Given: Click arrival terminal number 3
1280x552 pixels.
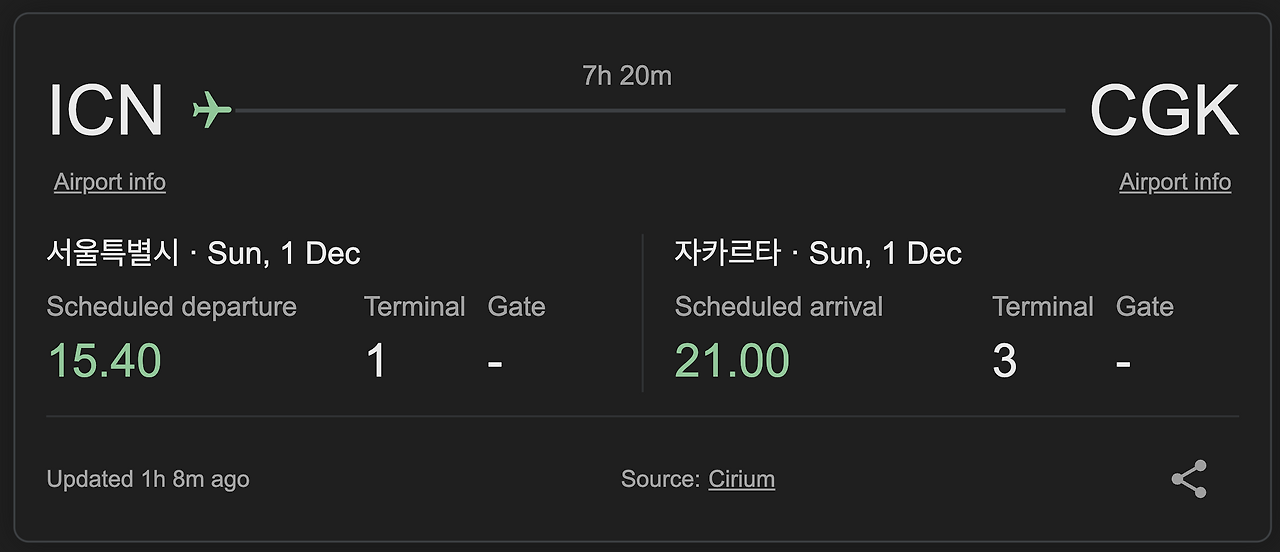Looking at the screenshot, I should point(1004,361).
